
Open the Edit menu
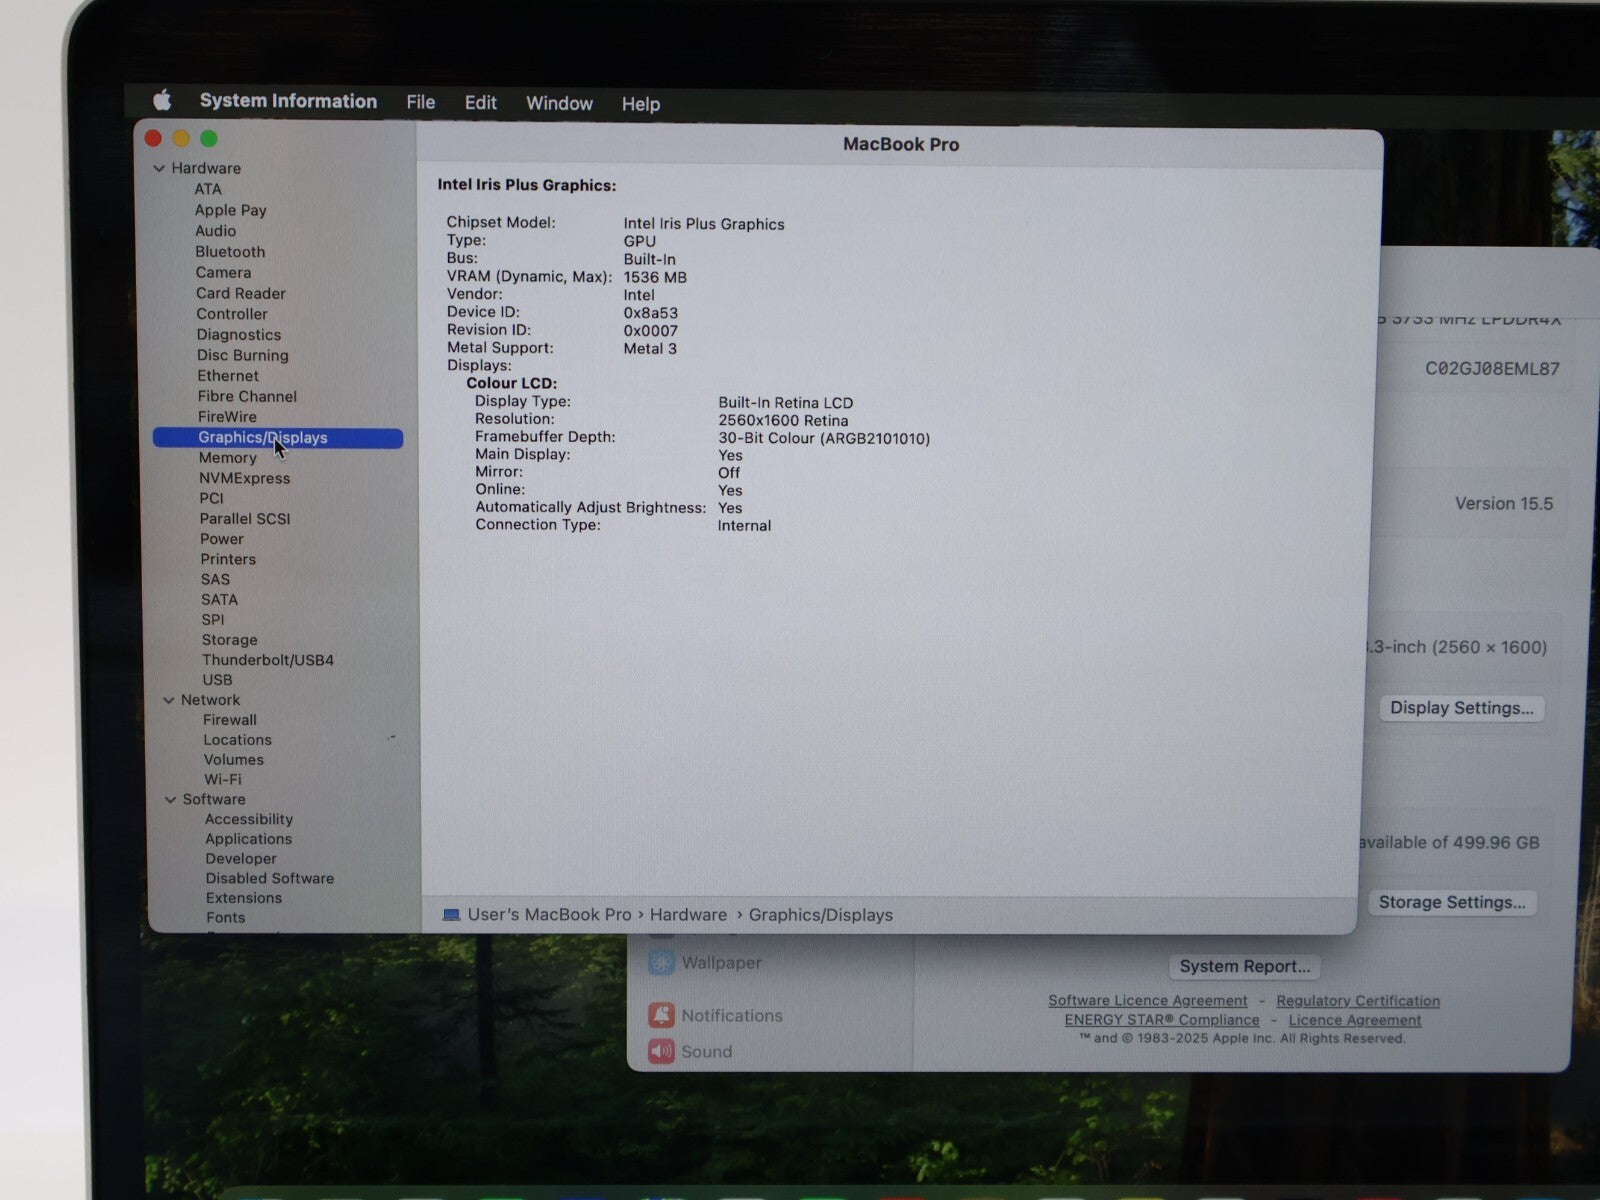tap(480, 102)
